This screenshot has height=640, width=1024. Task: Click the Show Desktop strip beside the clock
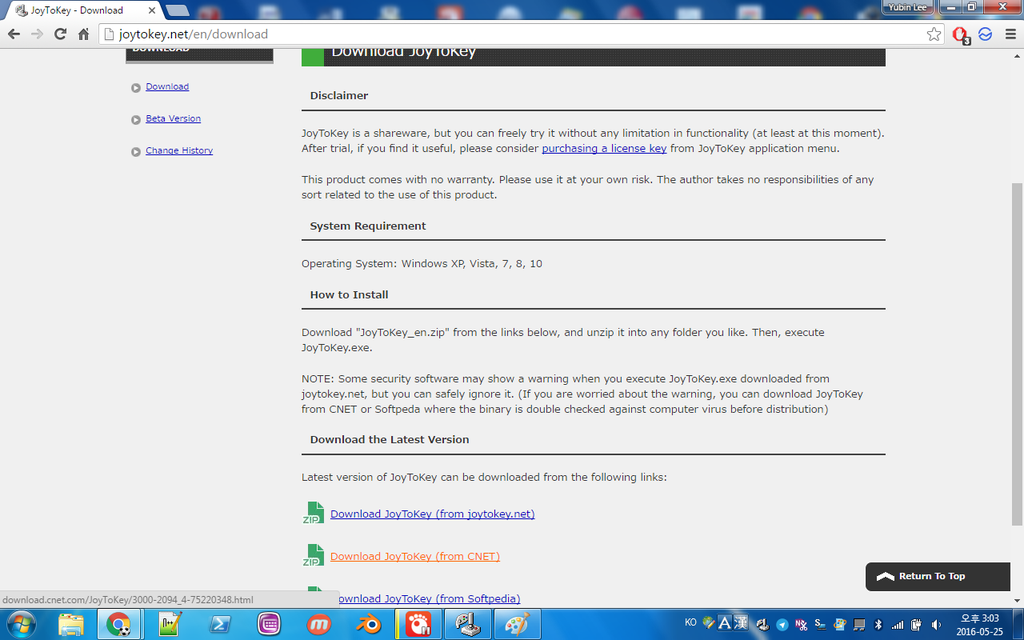click(x=1018, y=624)
